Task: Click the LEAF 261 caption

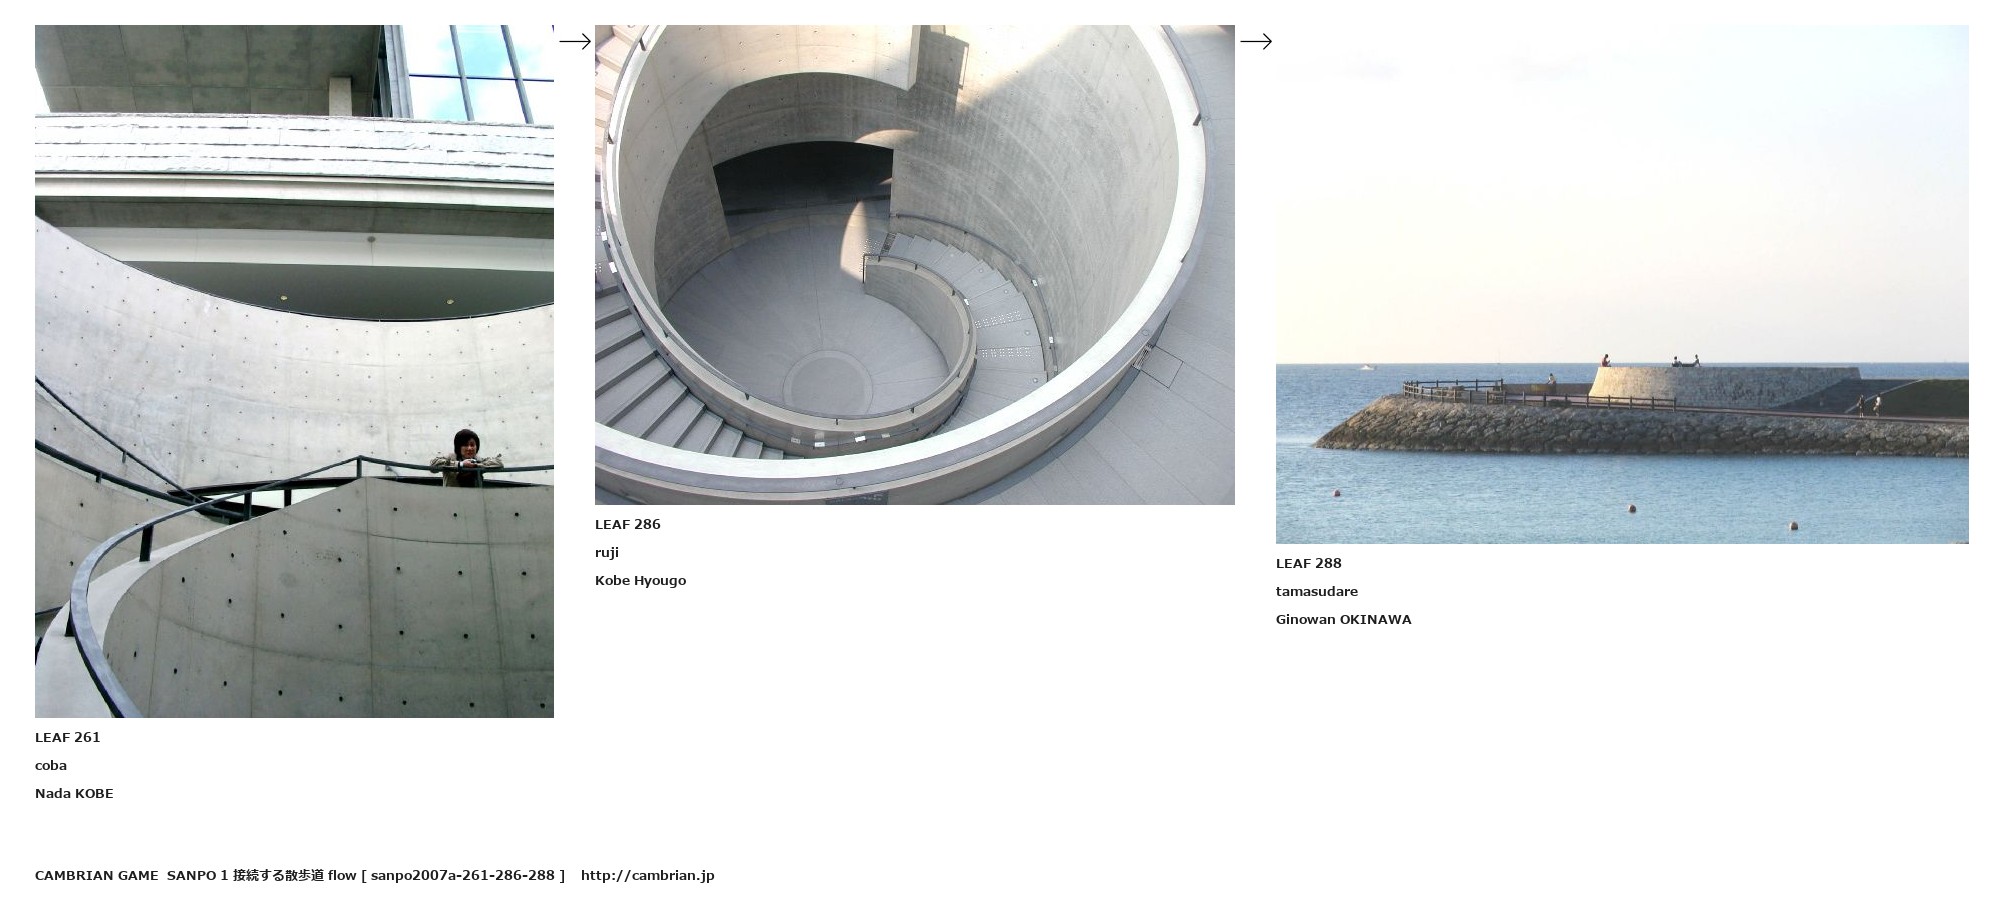Action: tap(68, 737)
